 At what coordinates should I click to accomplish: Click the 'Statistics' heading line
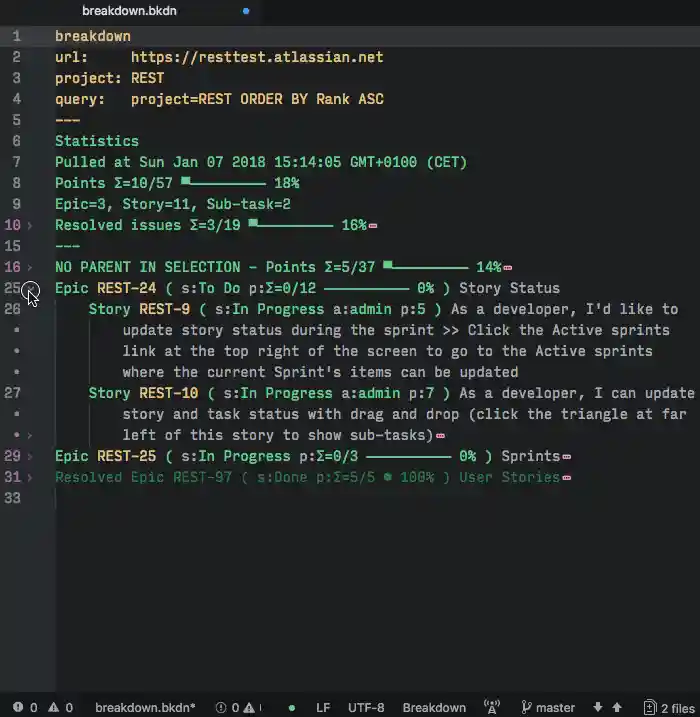click(97, 141)
